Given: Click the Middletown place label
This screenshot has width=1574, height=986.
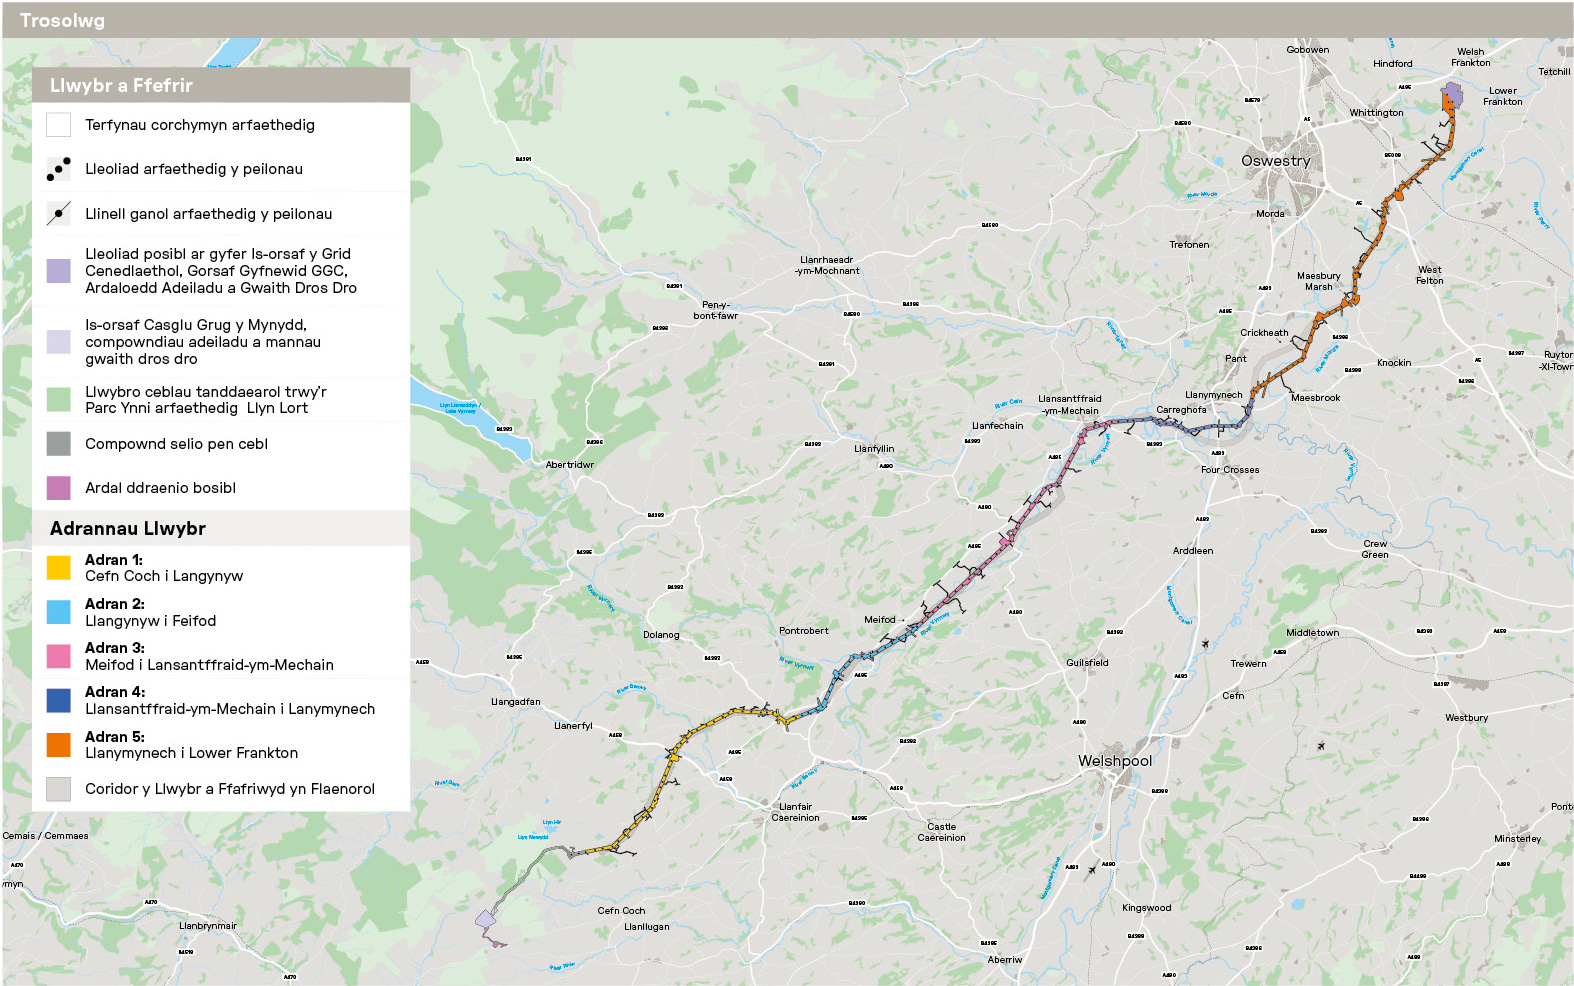Looking at the screenshot, I should (1312, 633).
